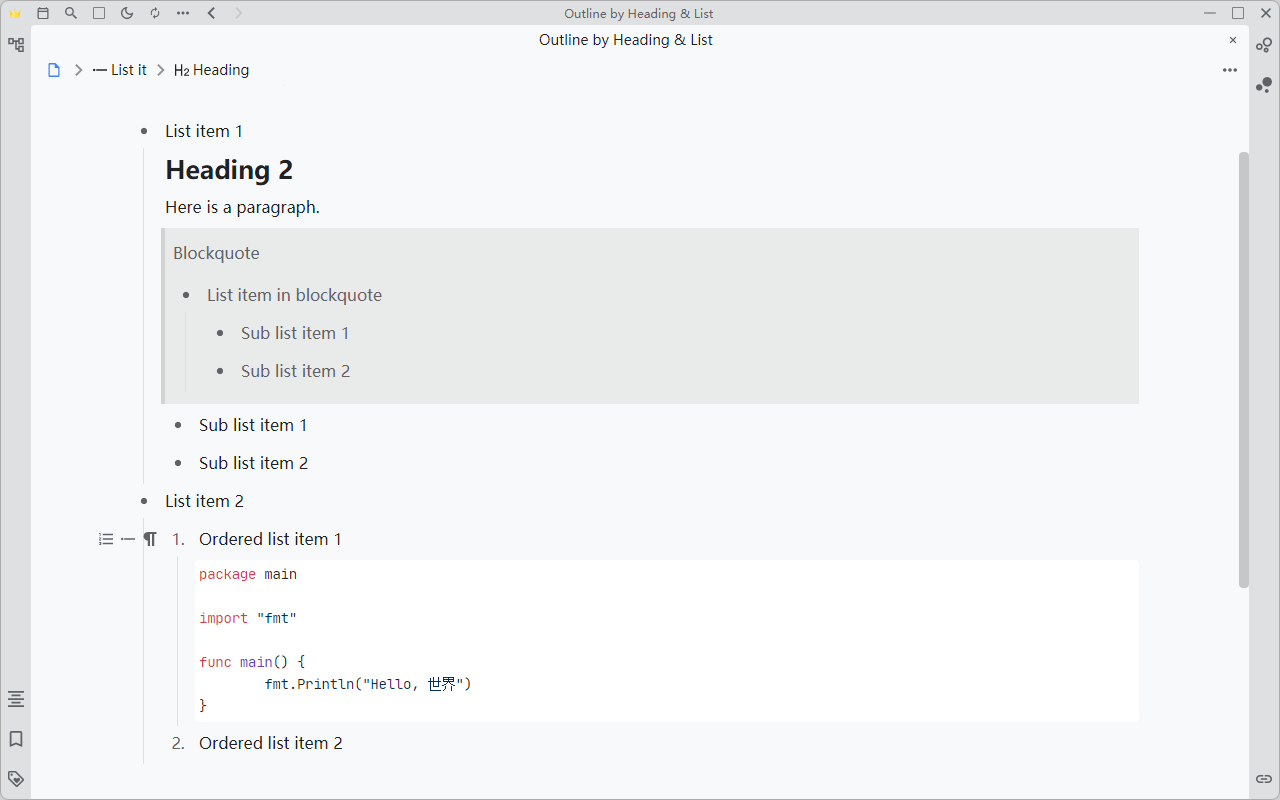Open the Tags panel icon
Screen dimensions: 1280x800
(x=16, y=778)
